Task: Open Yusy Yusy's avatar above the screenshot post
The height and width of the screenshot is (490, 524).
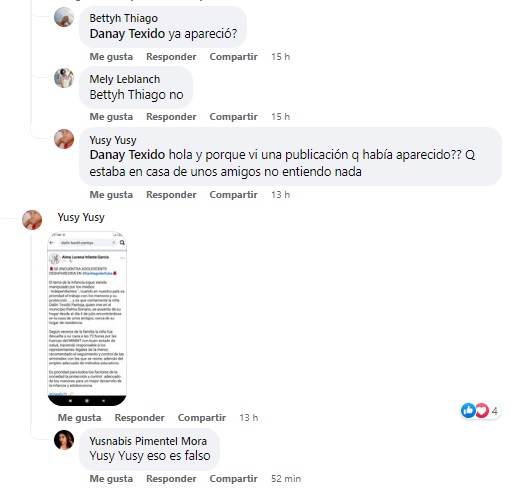Action: pyautogui.click(x=32, y=220)
